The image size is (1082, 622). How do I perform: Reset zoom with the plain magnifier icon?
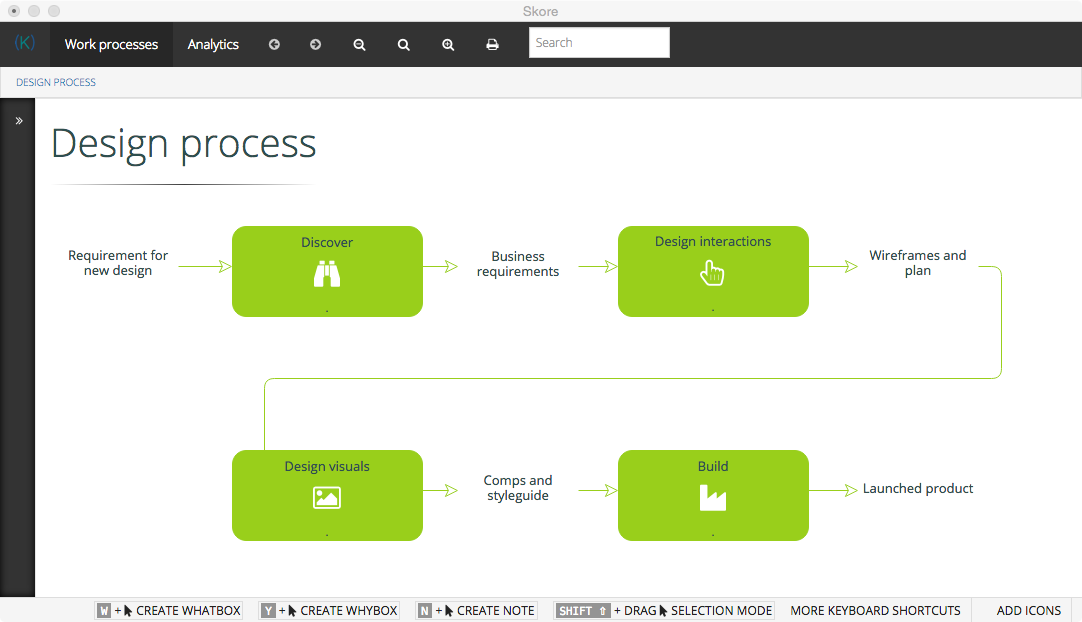(404, 45)
